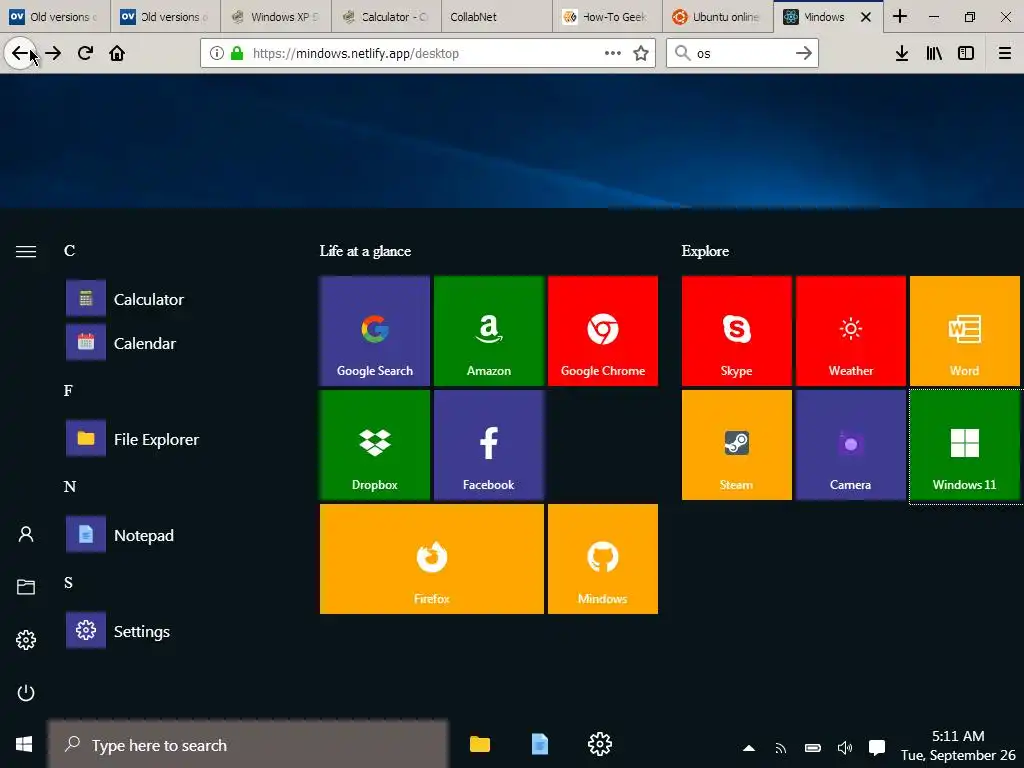1024x768 pixels.
Task: Switch to the Calculator tab
Action: coord(387,16)
